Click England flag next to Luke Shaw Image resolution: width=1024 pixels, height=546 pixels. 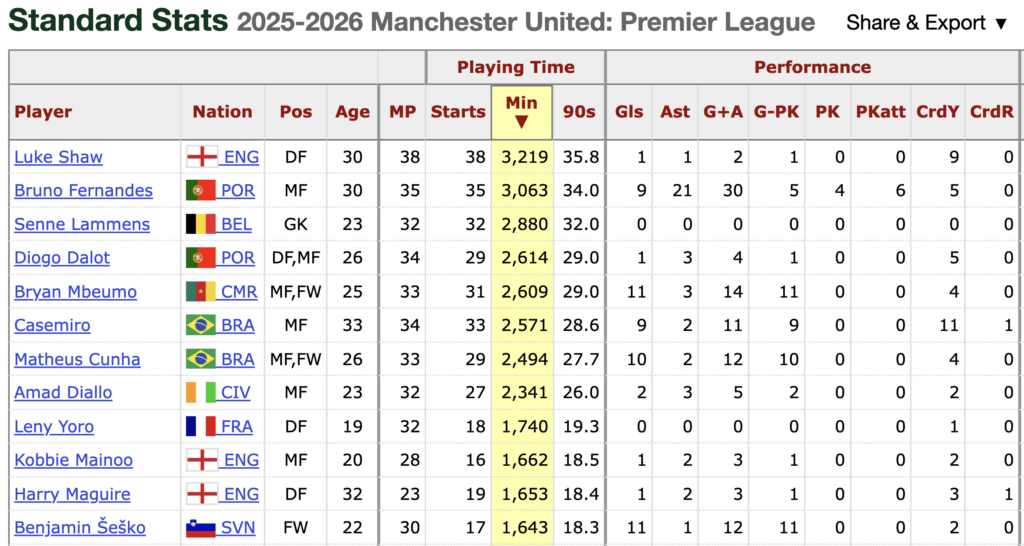(202, 157)
